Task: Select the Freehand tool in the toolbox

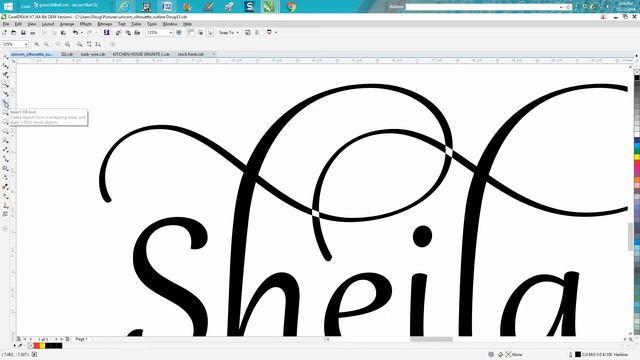Action: (x=5, y=94)
